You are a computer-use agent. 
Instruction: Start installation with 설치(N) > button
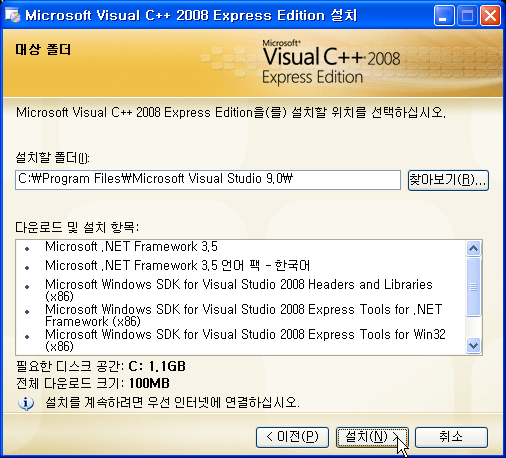pyautogui.click(x=372, y=437)
